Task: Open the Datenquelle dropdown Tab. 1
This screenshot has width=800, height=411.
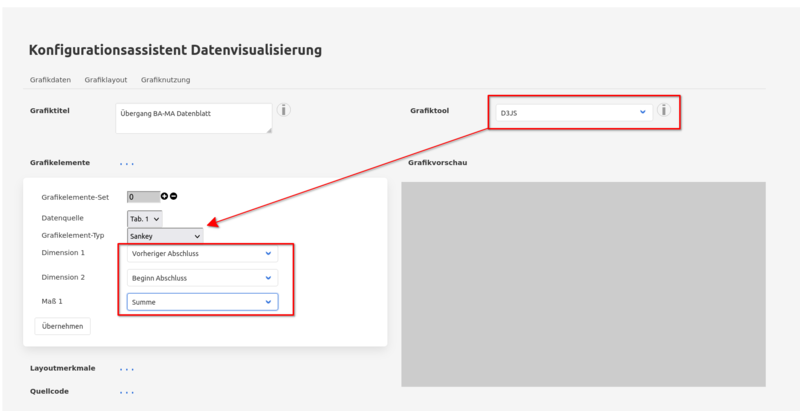Action: tap(144, 218)
